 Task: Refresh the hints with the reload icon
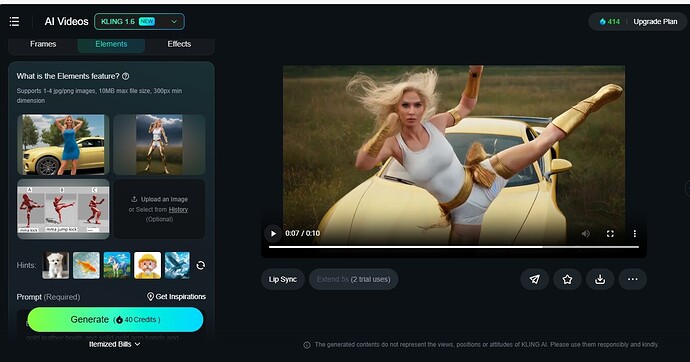(x=201, y=265)
